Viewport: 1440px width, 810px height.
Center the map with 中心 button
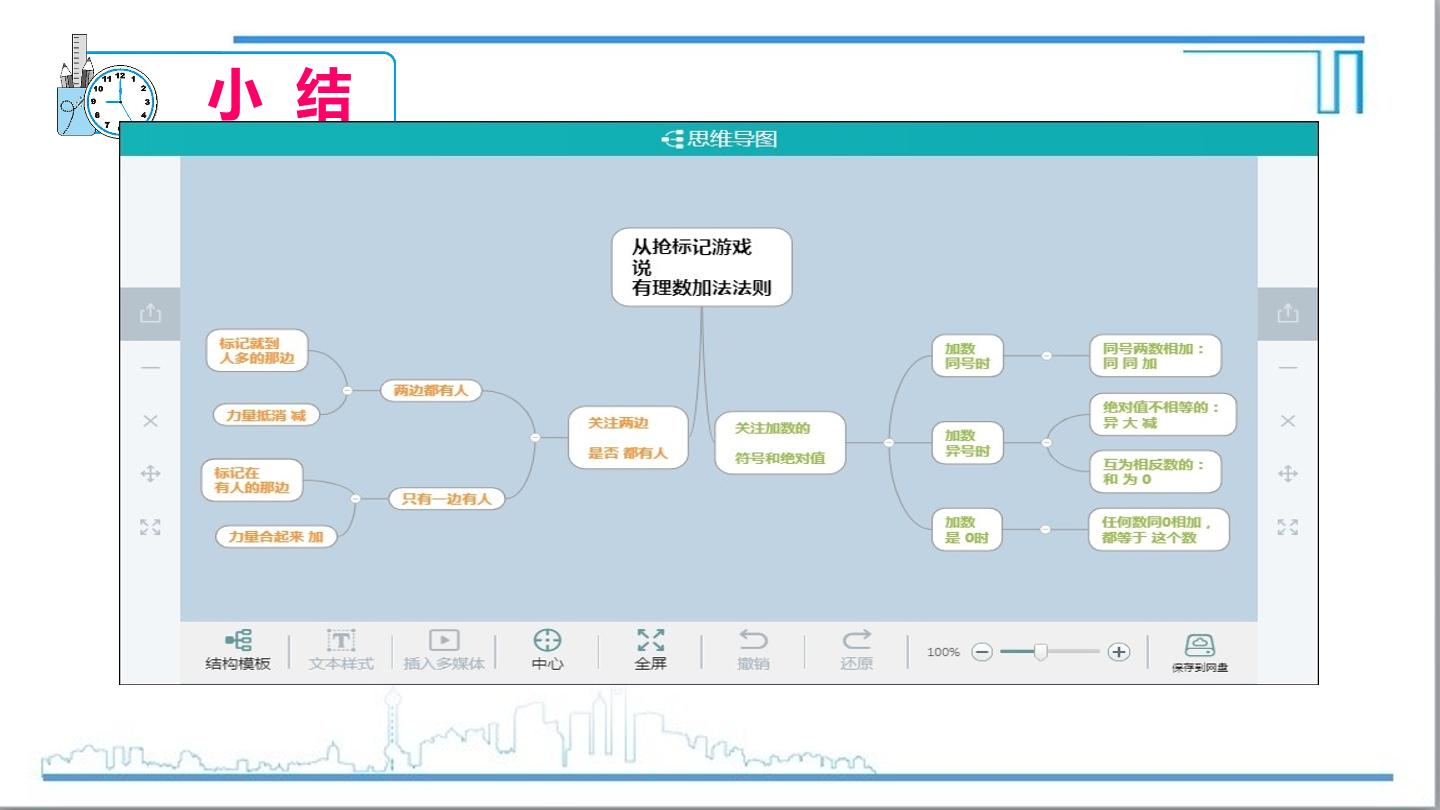click(547, 650)
